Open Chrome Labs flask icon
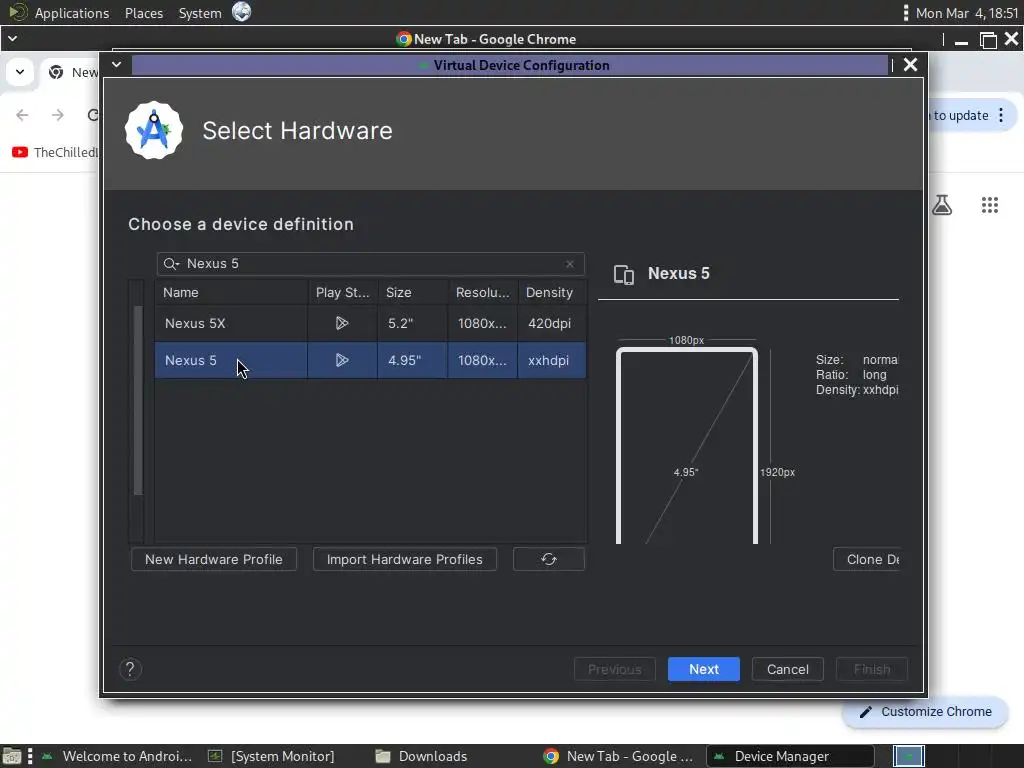Screen dimensions: 1024x768 (x=942, y=205)
